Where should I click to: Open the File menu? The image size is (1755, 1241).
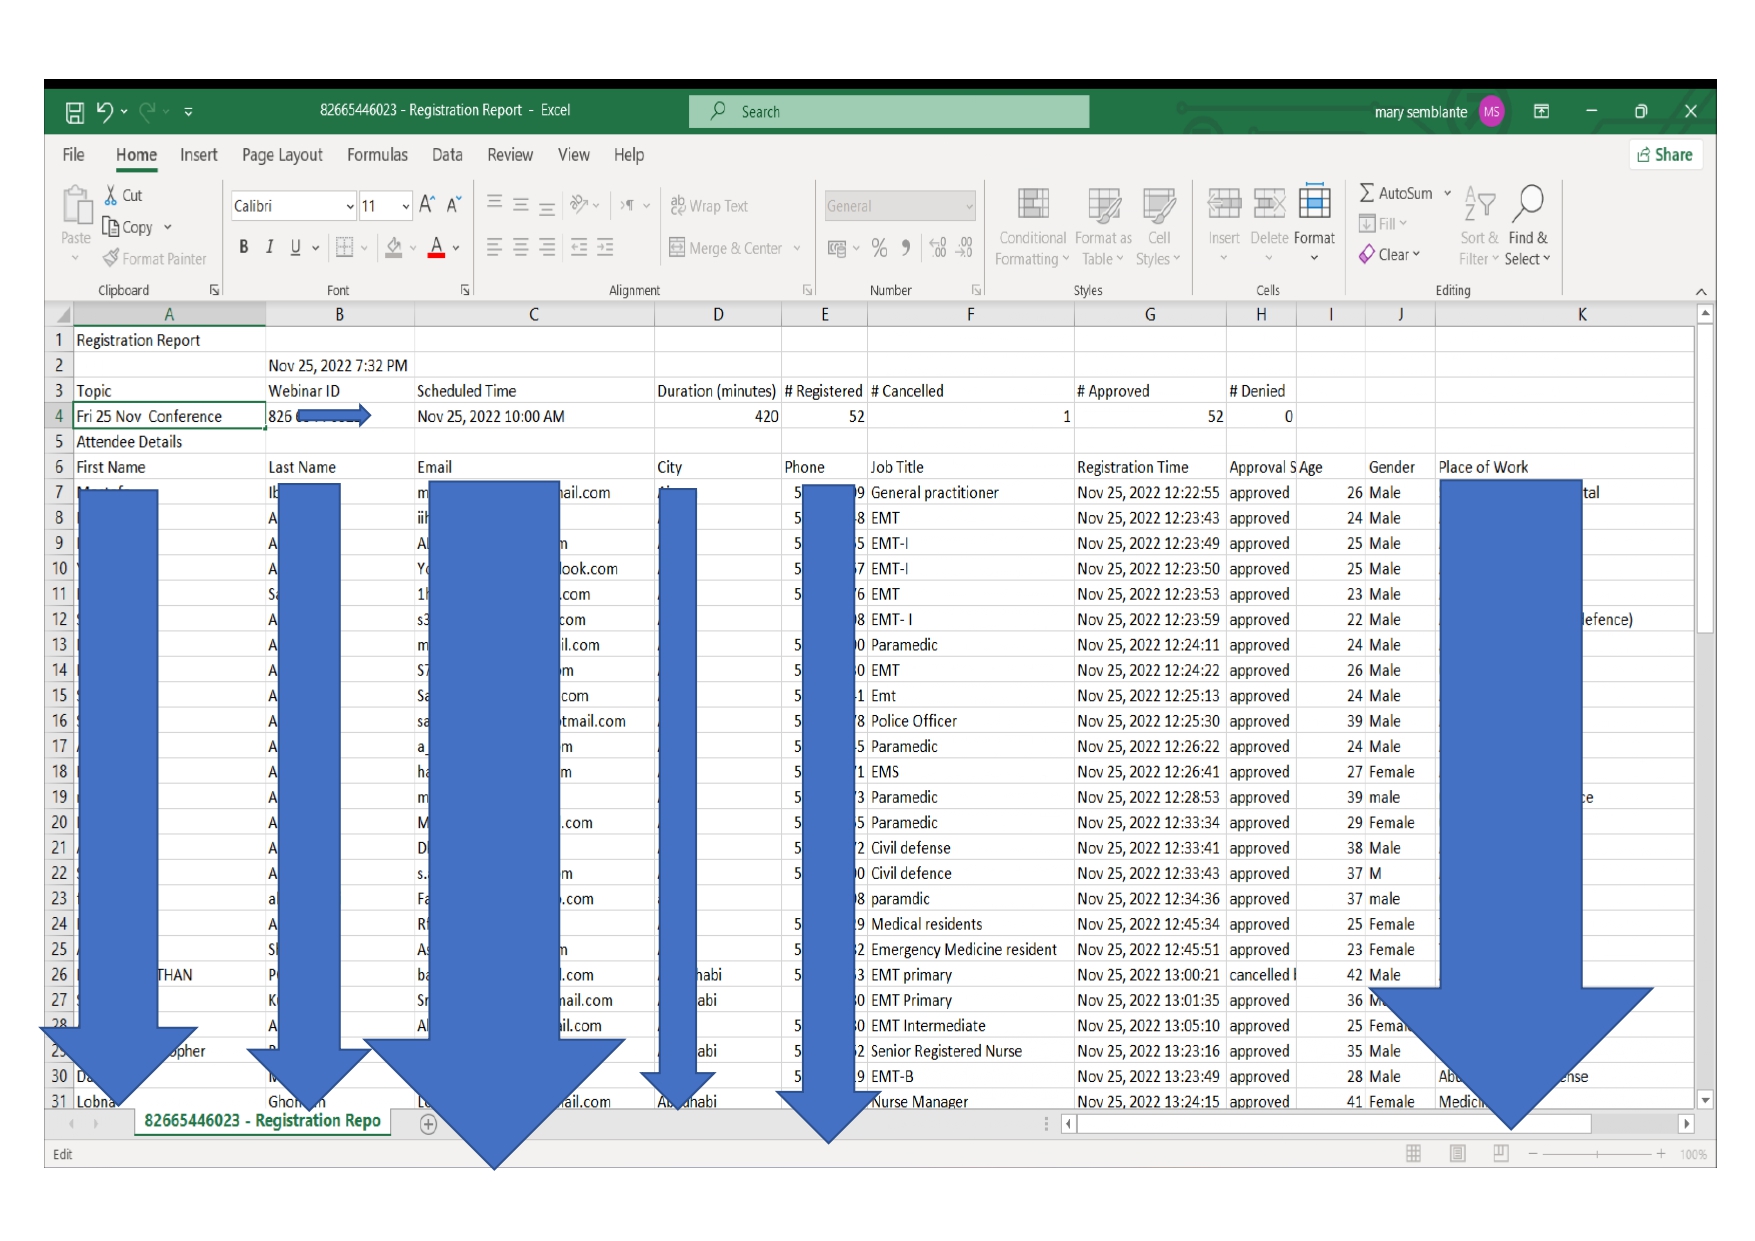pos(73,155)
